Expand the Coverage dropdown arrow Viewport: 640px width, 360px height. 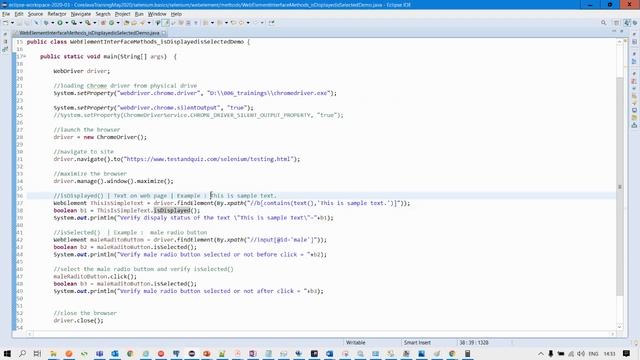(80, 23)
